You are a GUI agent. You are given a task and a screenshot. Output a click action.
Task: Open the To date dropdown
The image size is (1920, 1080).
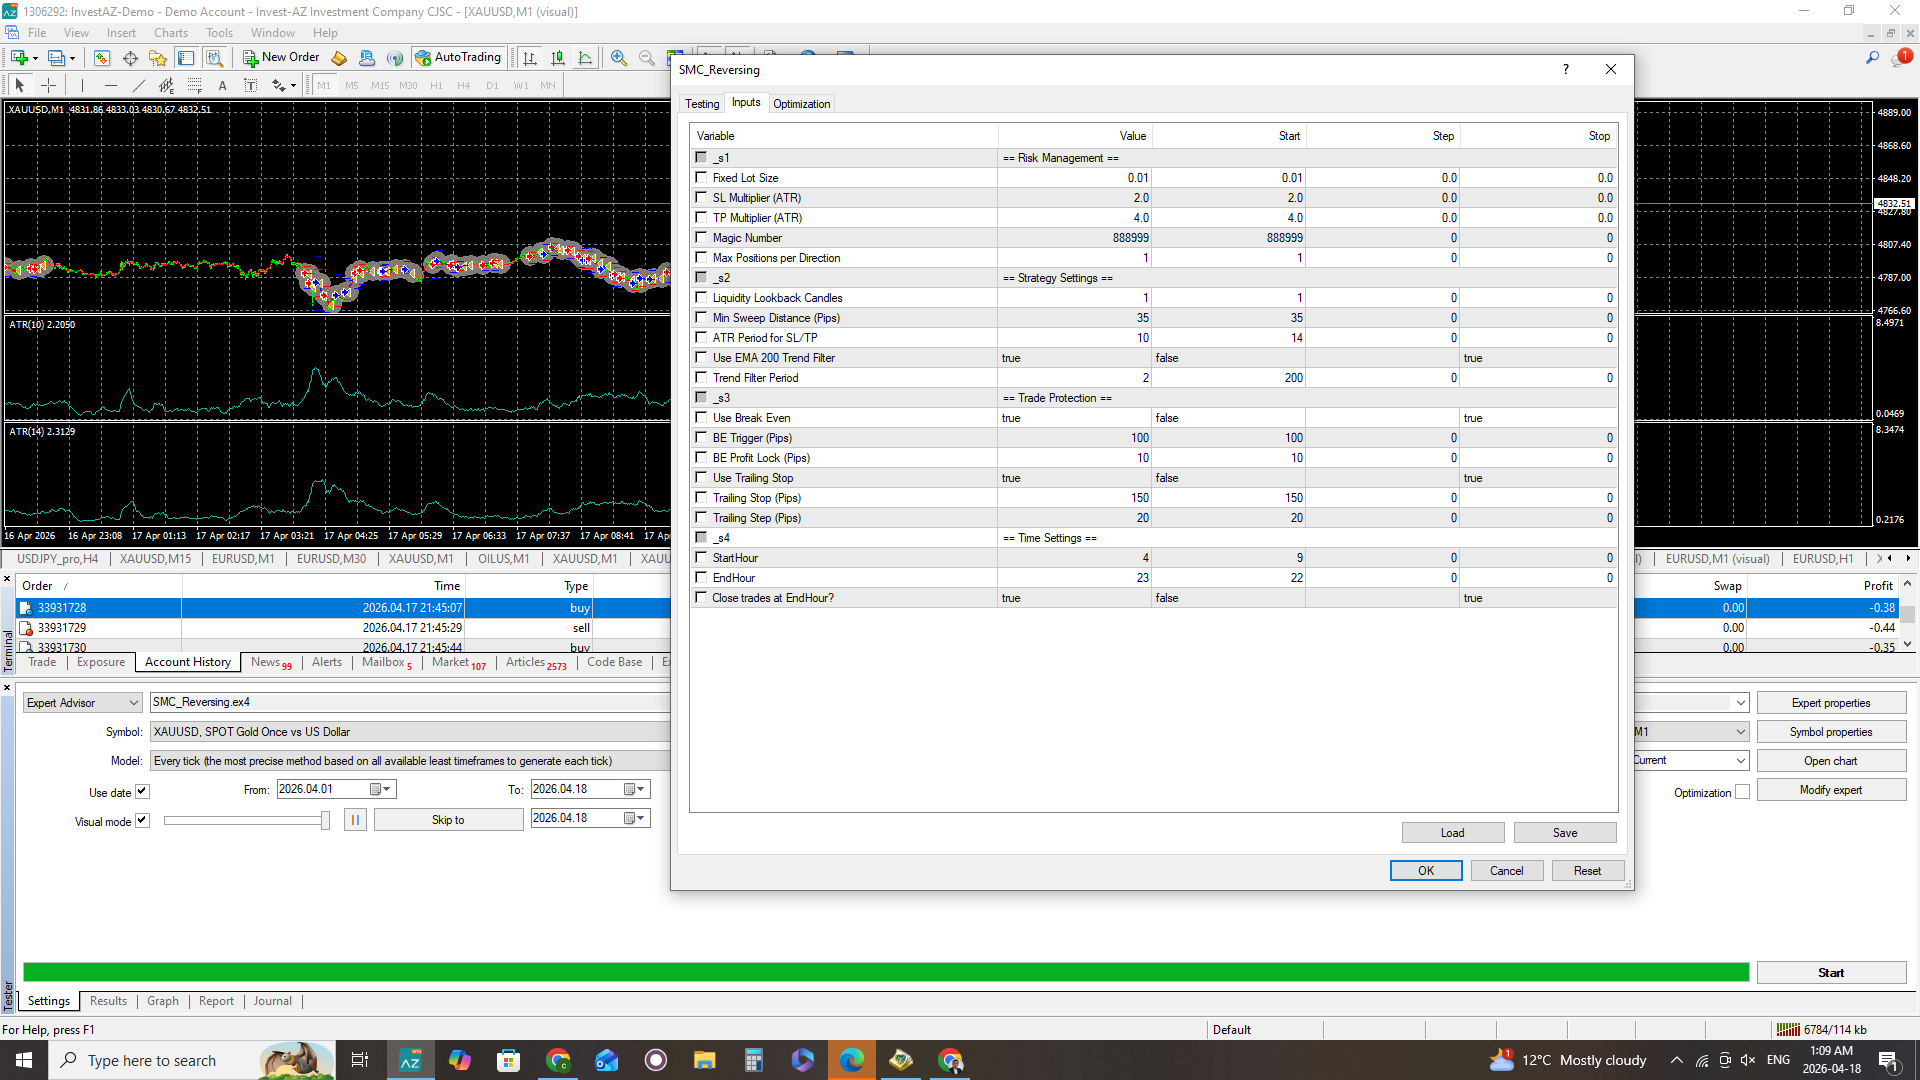pyautogui.click(x=640, y=790)
